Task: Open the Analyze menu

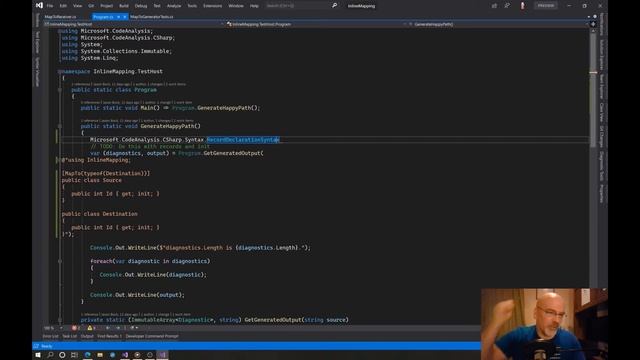Action: [174, 6]
